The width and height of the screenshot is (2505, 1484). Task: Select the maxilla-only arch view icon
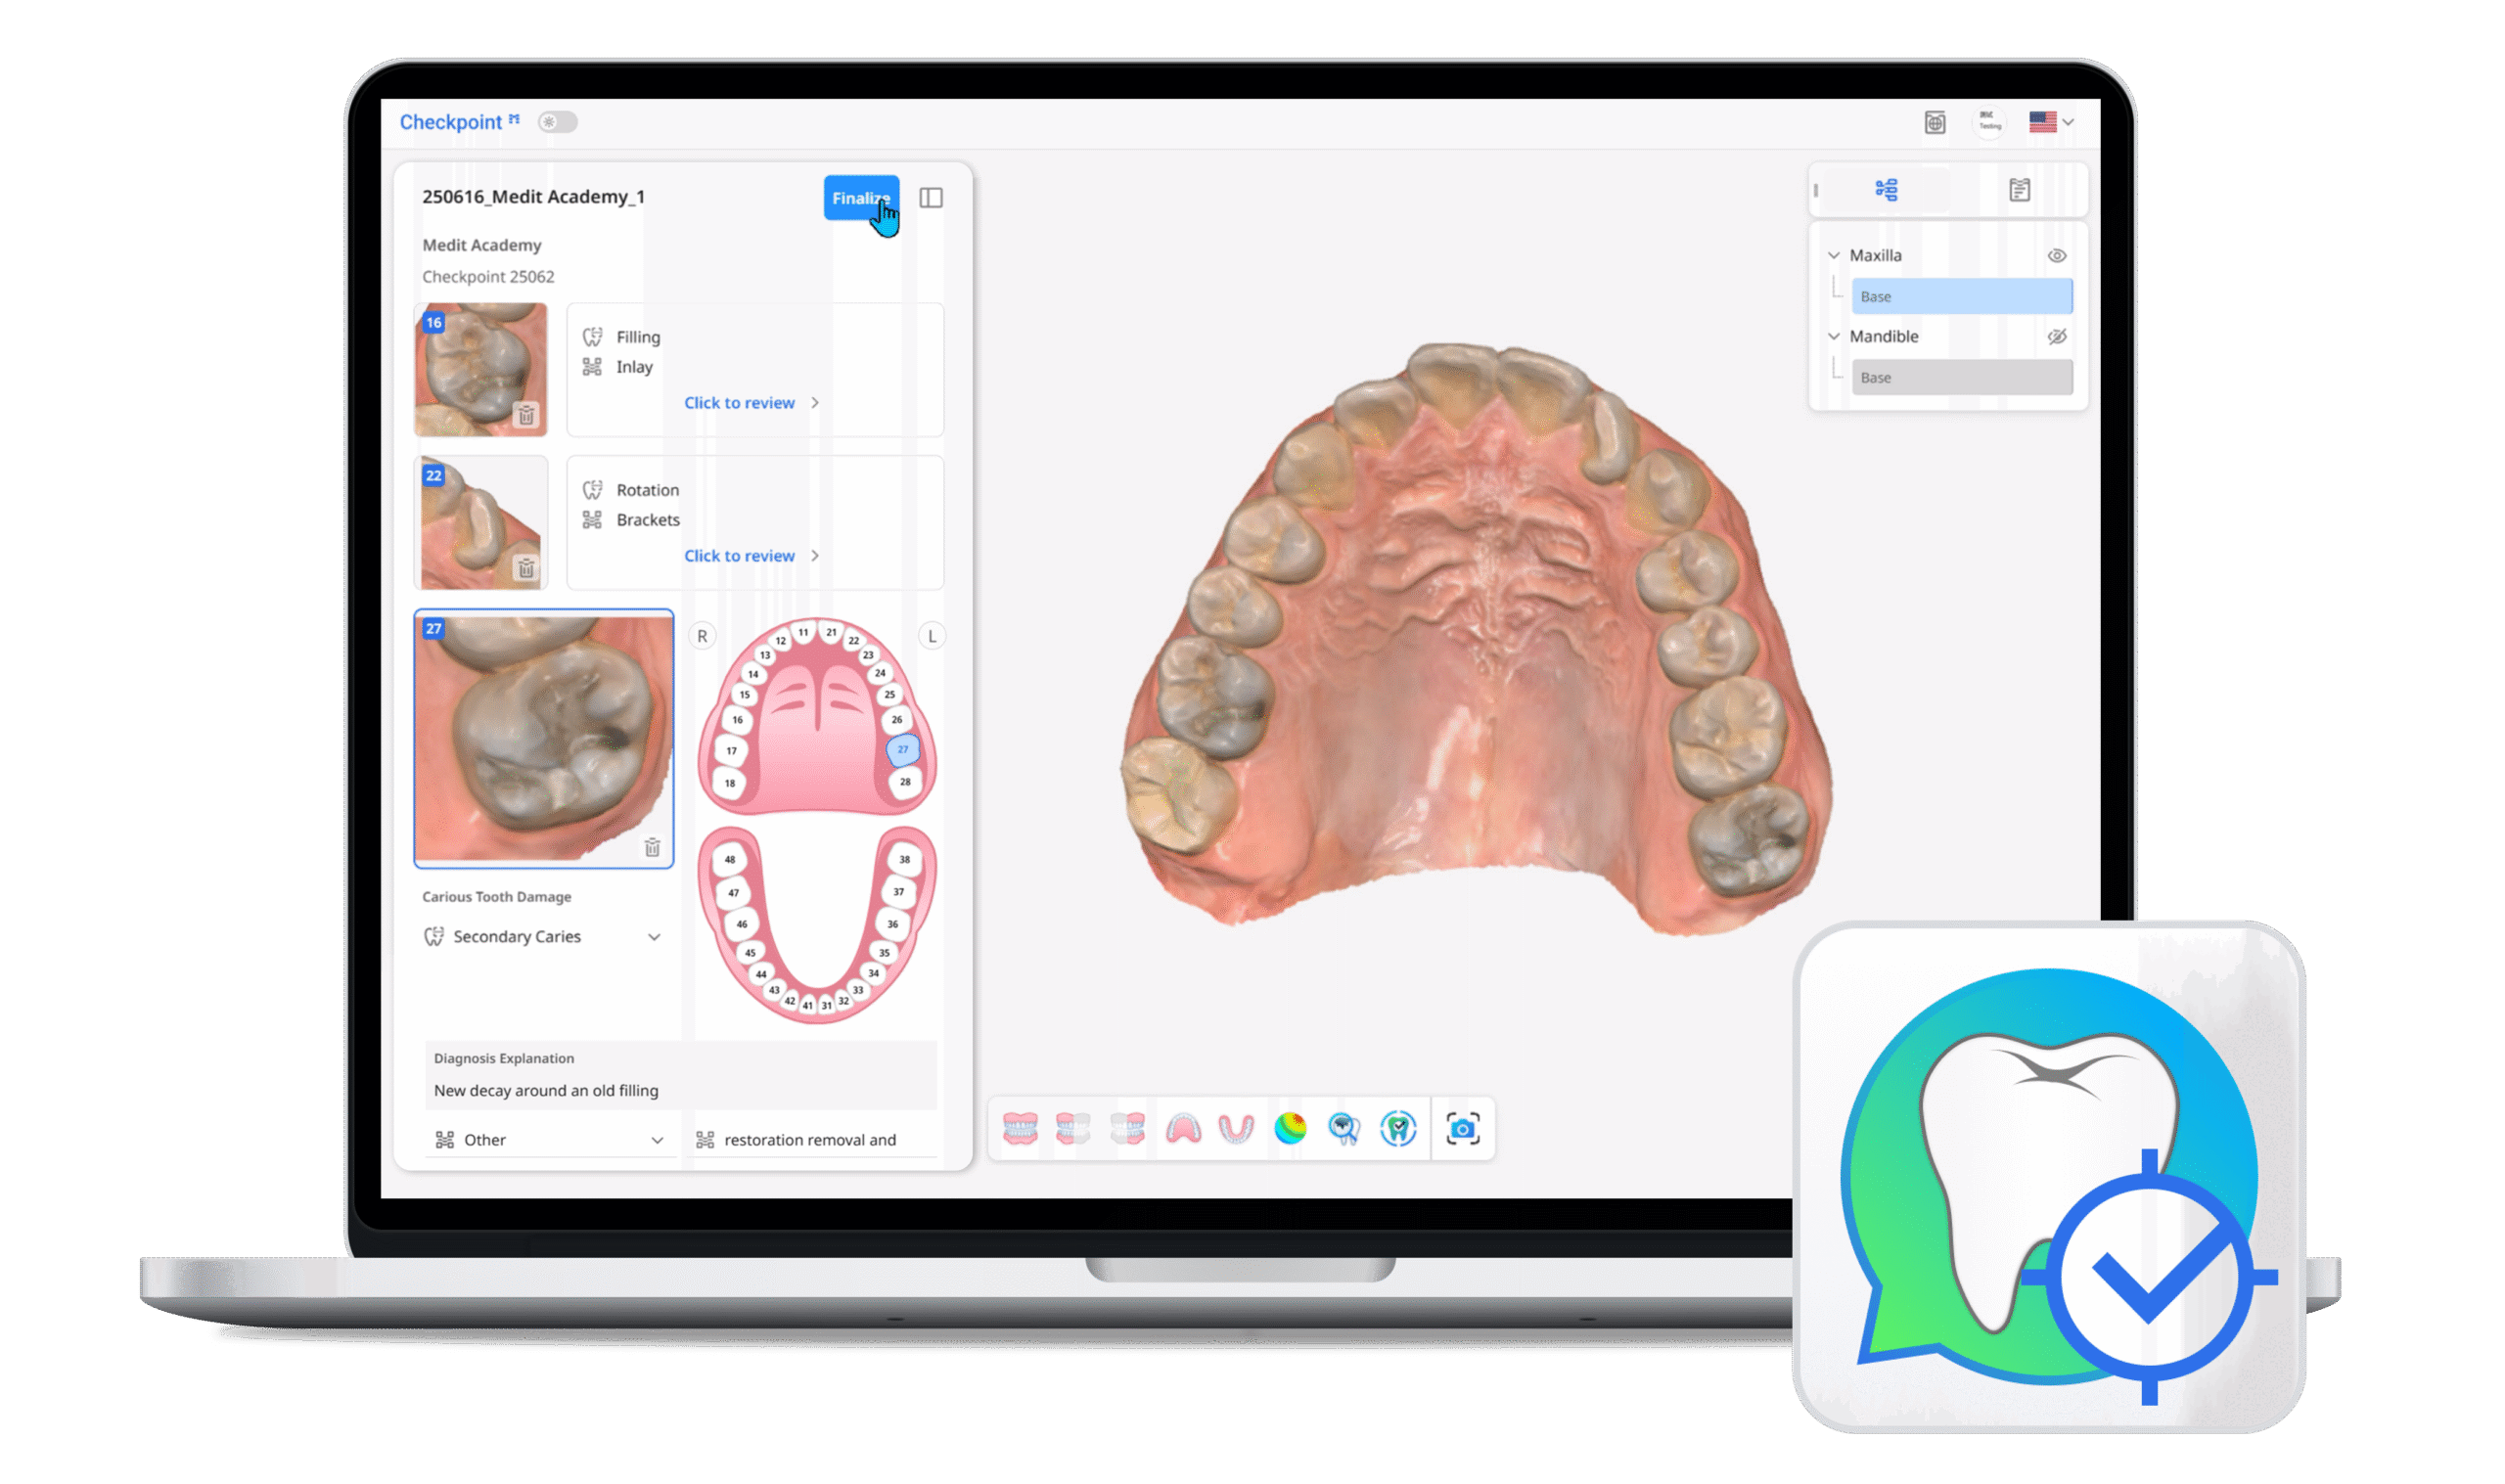click(x=1183, y=1129)
